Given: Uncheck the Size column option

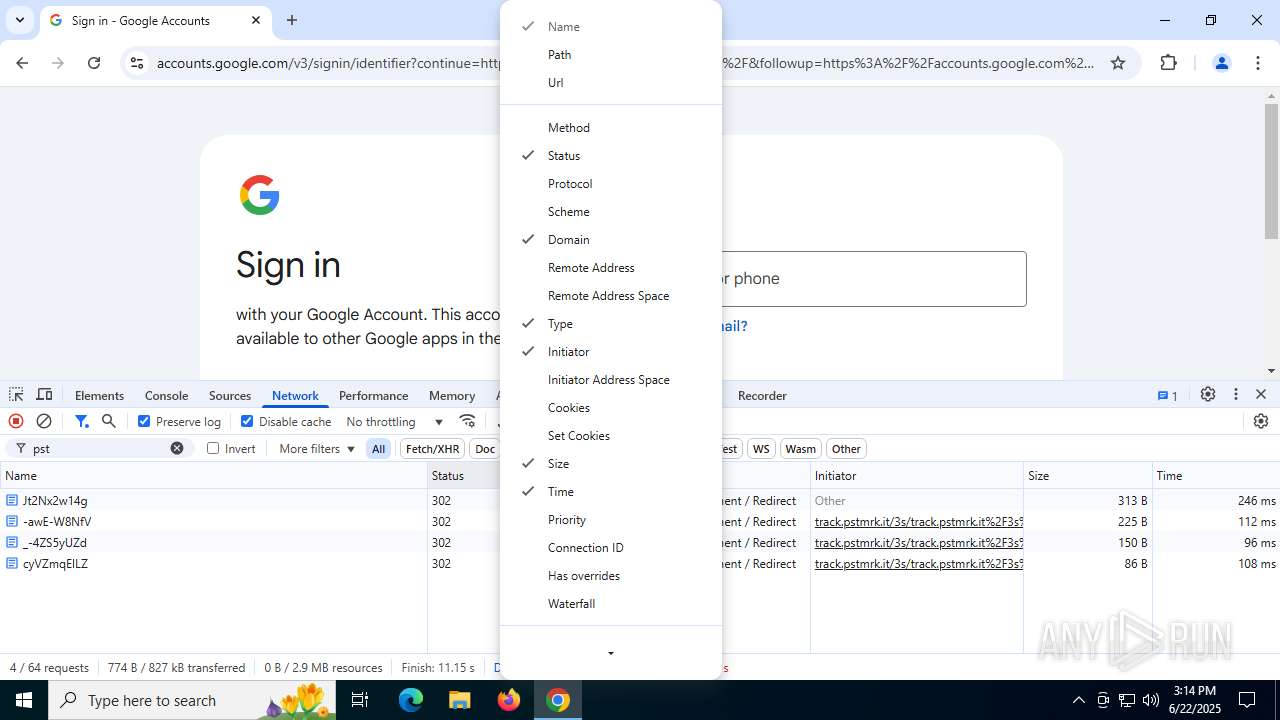Looking at the screenshot, I should 611,464.
